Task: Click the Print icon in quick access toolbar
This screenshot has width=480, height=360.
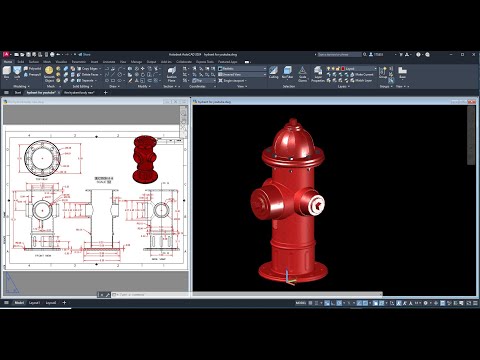Action: pyautogui.click(x=52, y=54)
